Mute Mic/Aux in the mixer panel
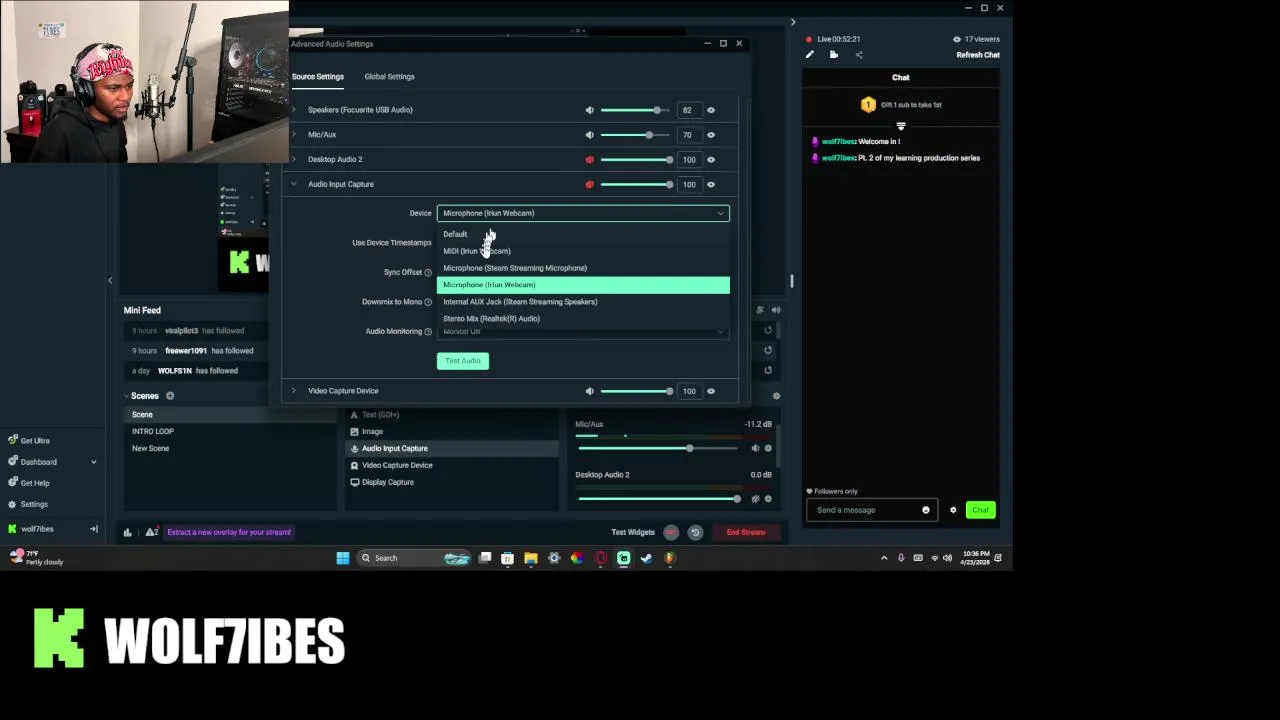This screenshot has height=720, width=1280. point(755,449)
